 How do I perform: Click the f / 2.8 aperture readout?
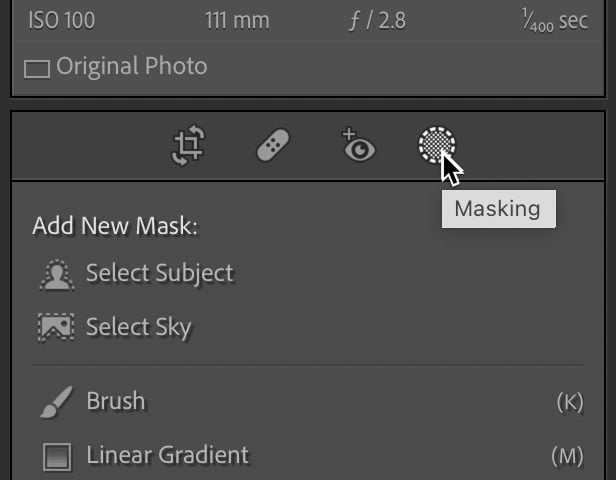(377, 20)
